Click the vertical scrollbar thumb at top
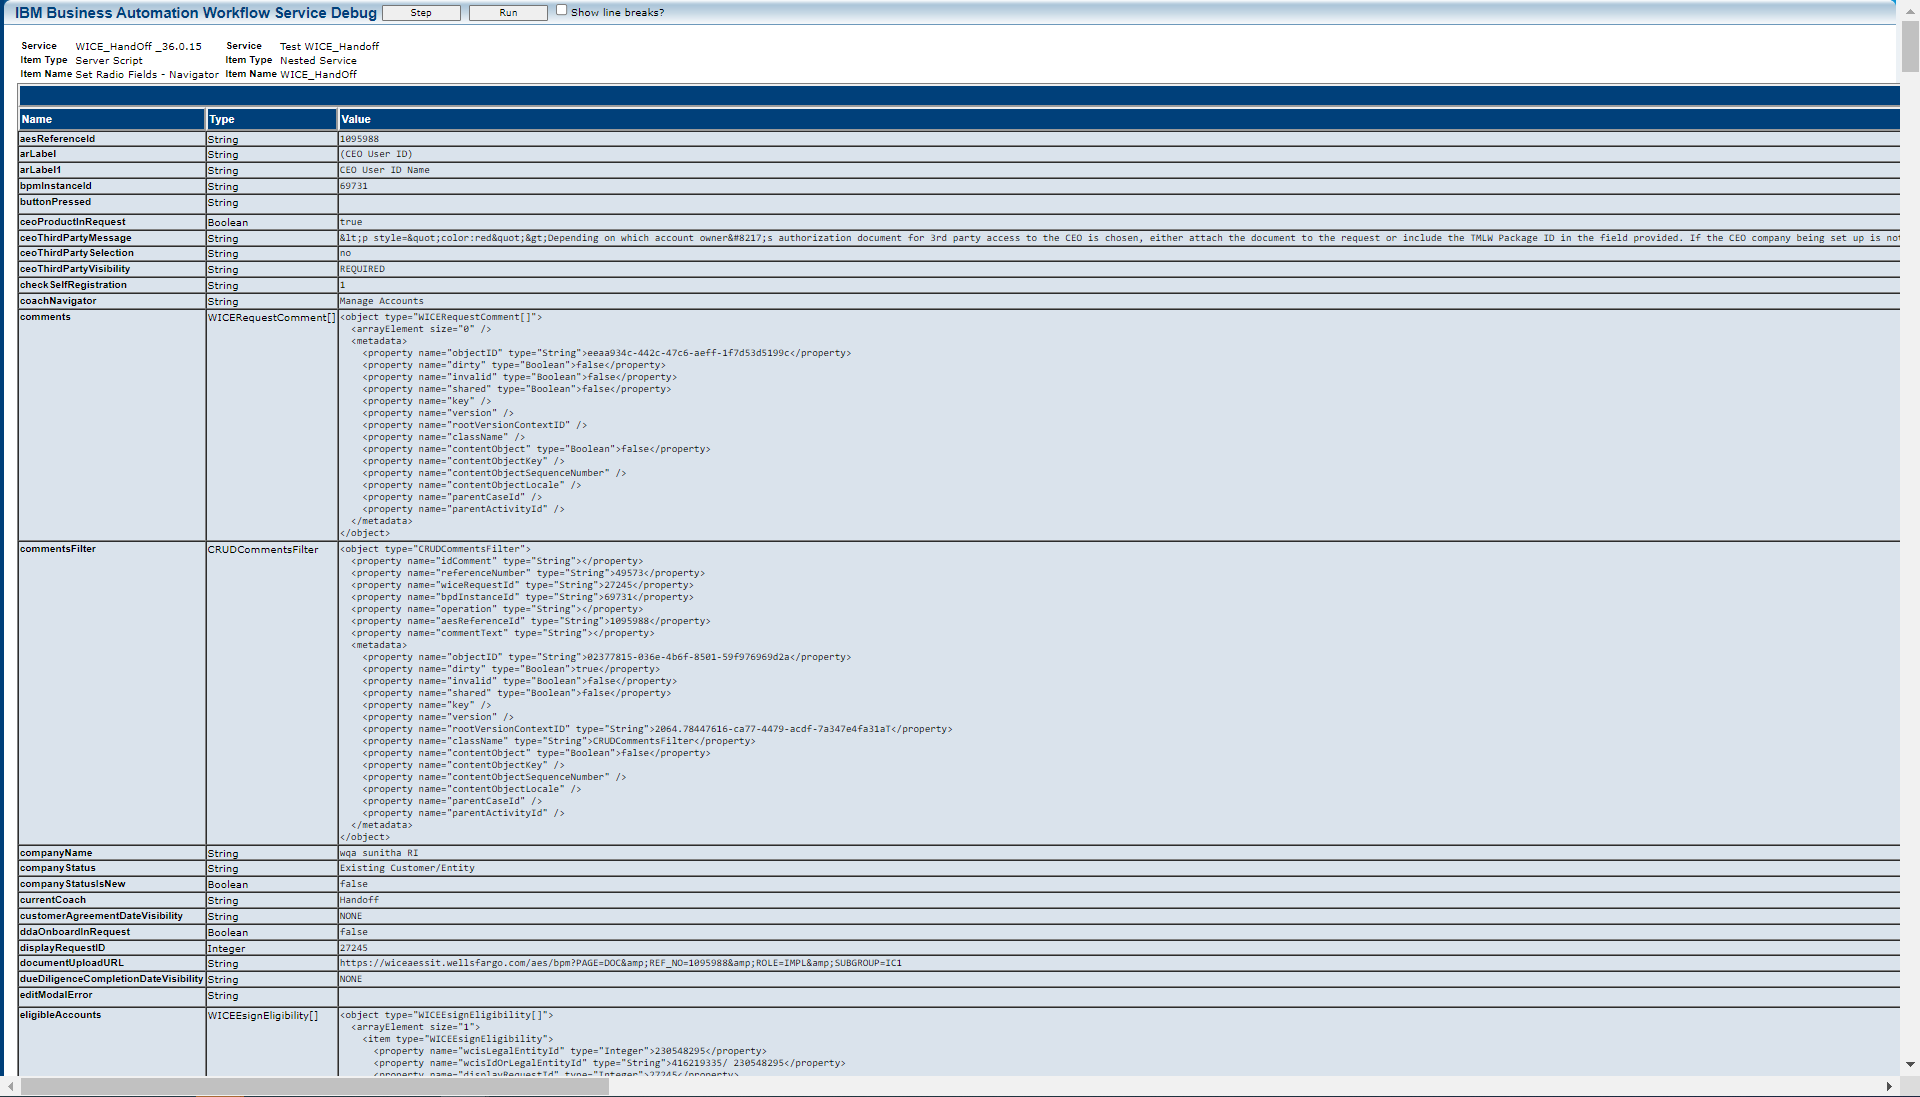Image resolution: width=1920 pixels, height=1097 pixels. (x=1910, y=45)
